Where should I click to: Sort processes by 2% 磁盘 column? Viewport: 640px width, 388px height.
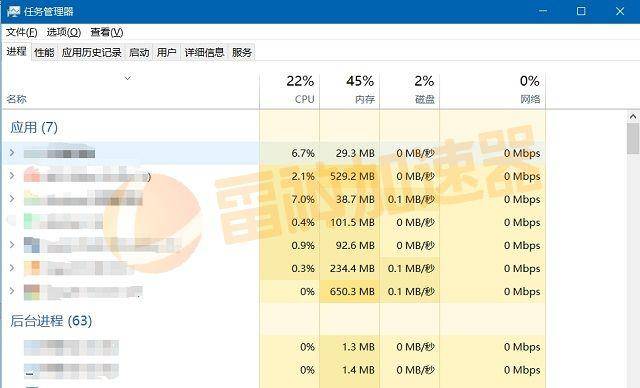(x=409, y=90)
